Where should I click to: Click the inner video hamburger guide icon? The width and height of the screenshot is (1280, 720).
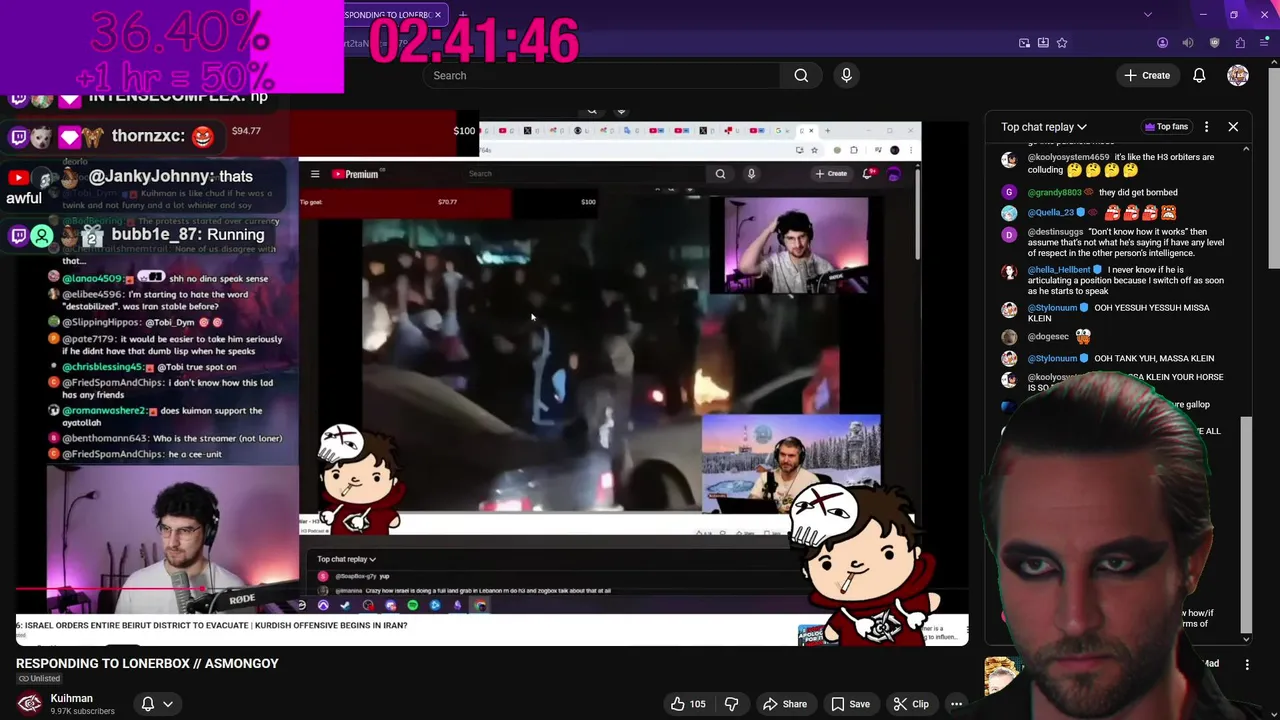coord(315,174)
